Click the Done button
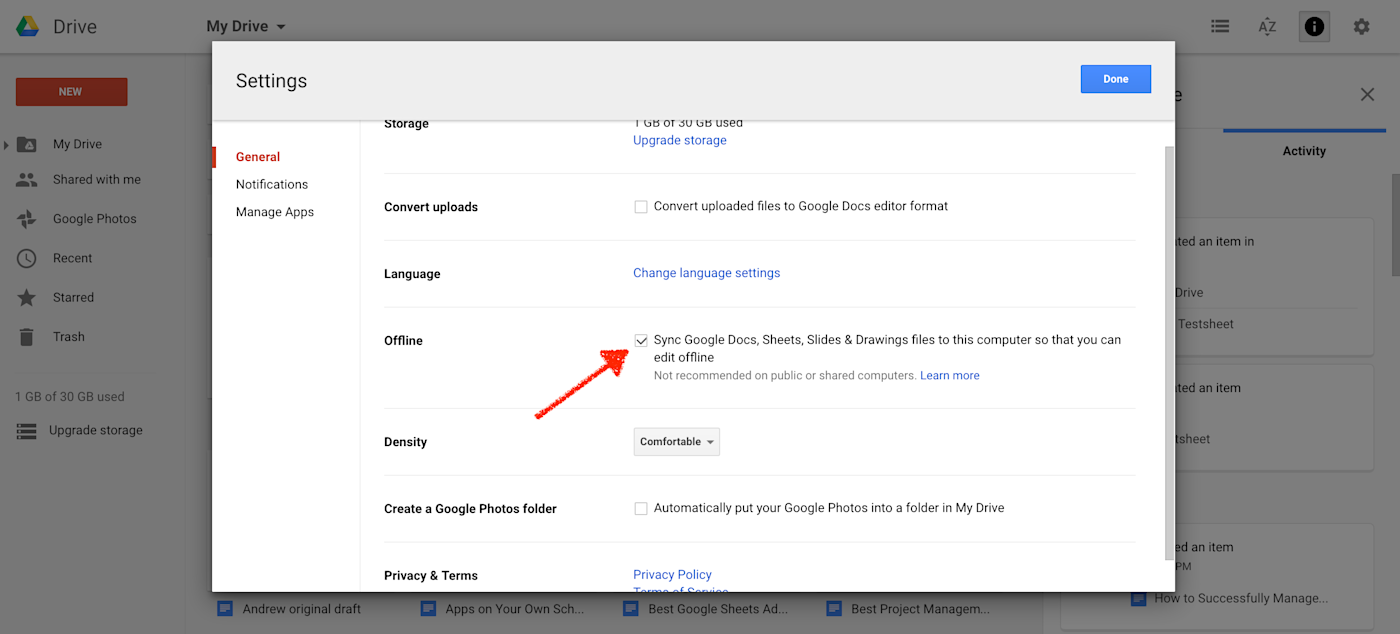The width and height of the screenshot is (1400, 634). tap(1115, 78)
